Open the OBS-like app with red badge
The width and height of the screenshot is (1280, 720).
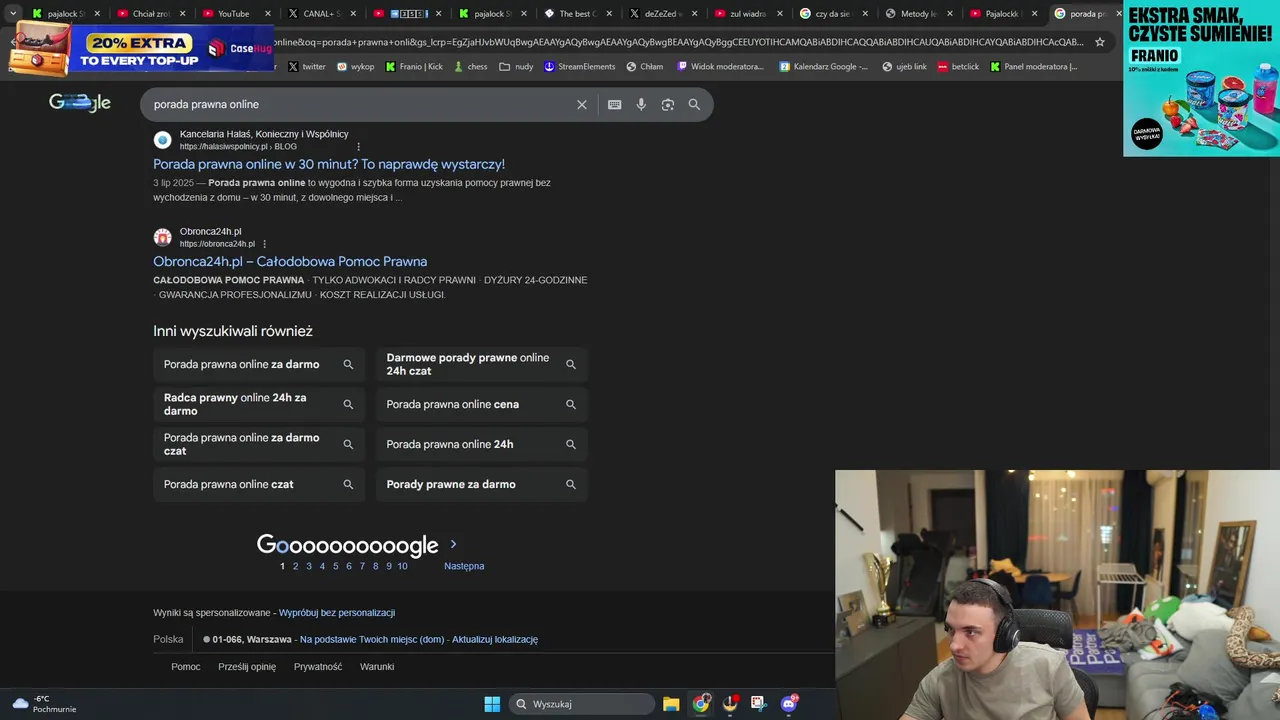point(730,704)
